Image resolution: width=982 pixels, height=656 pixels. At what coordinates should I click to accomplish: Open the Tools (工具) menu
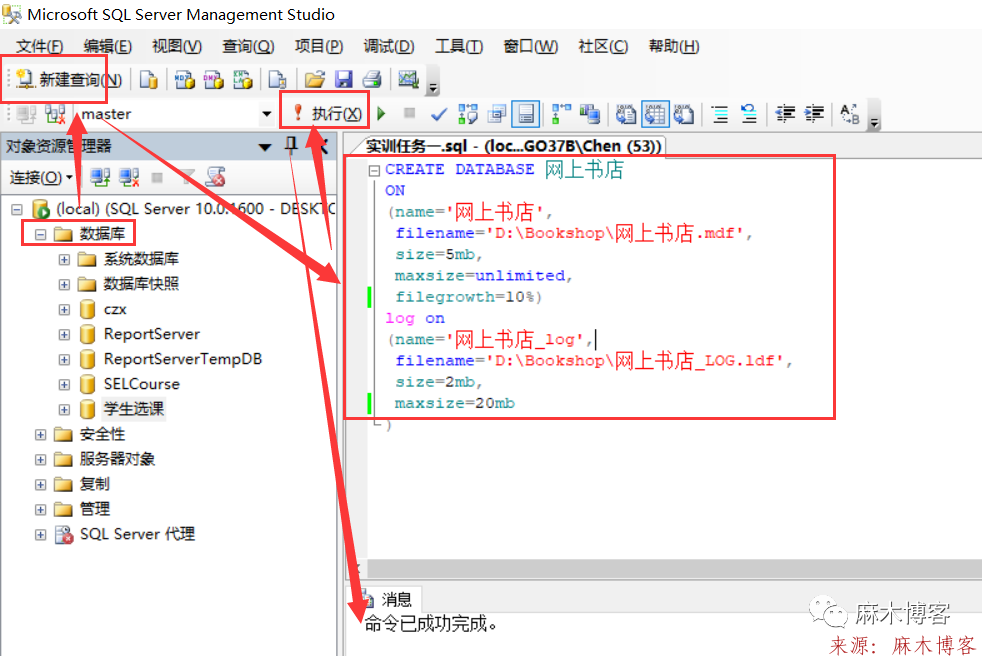pyautogui.click(x=459, y=46)
